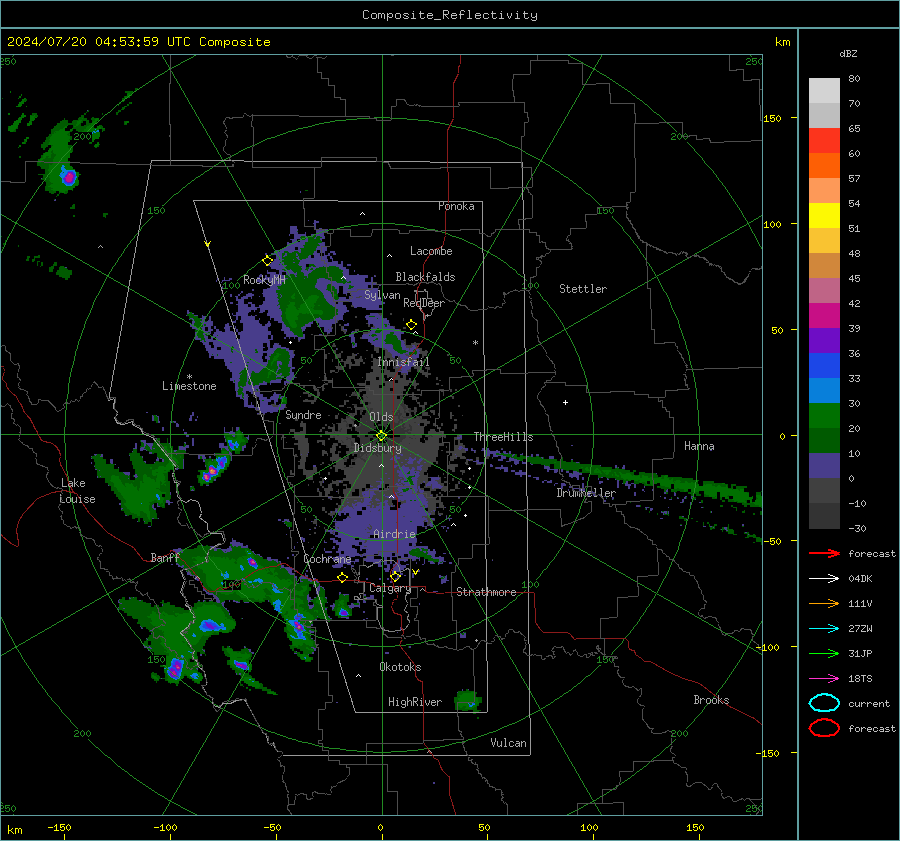Click the HighRiver town label
This screenshot has height=841, width=900.
coord(415,702)
